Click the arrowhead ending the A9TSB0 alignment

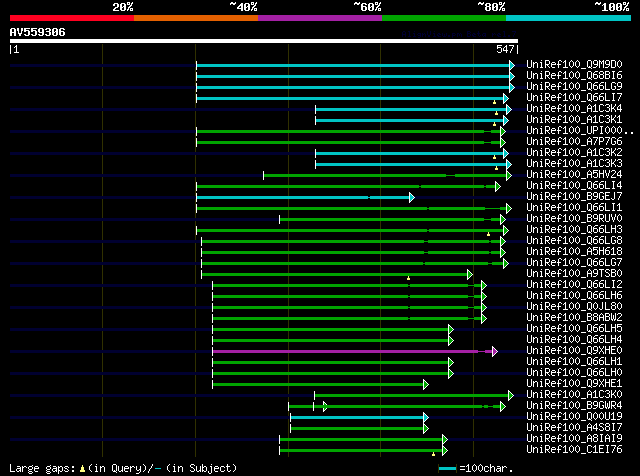click(470, 275)
